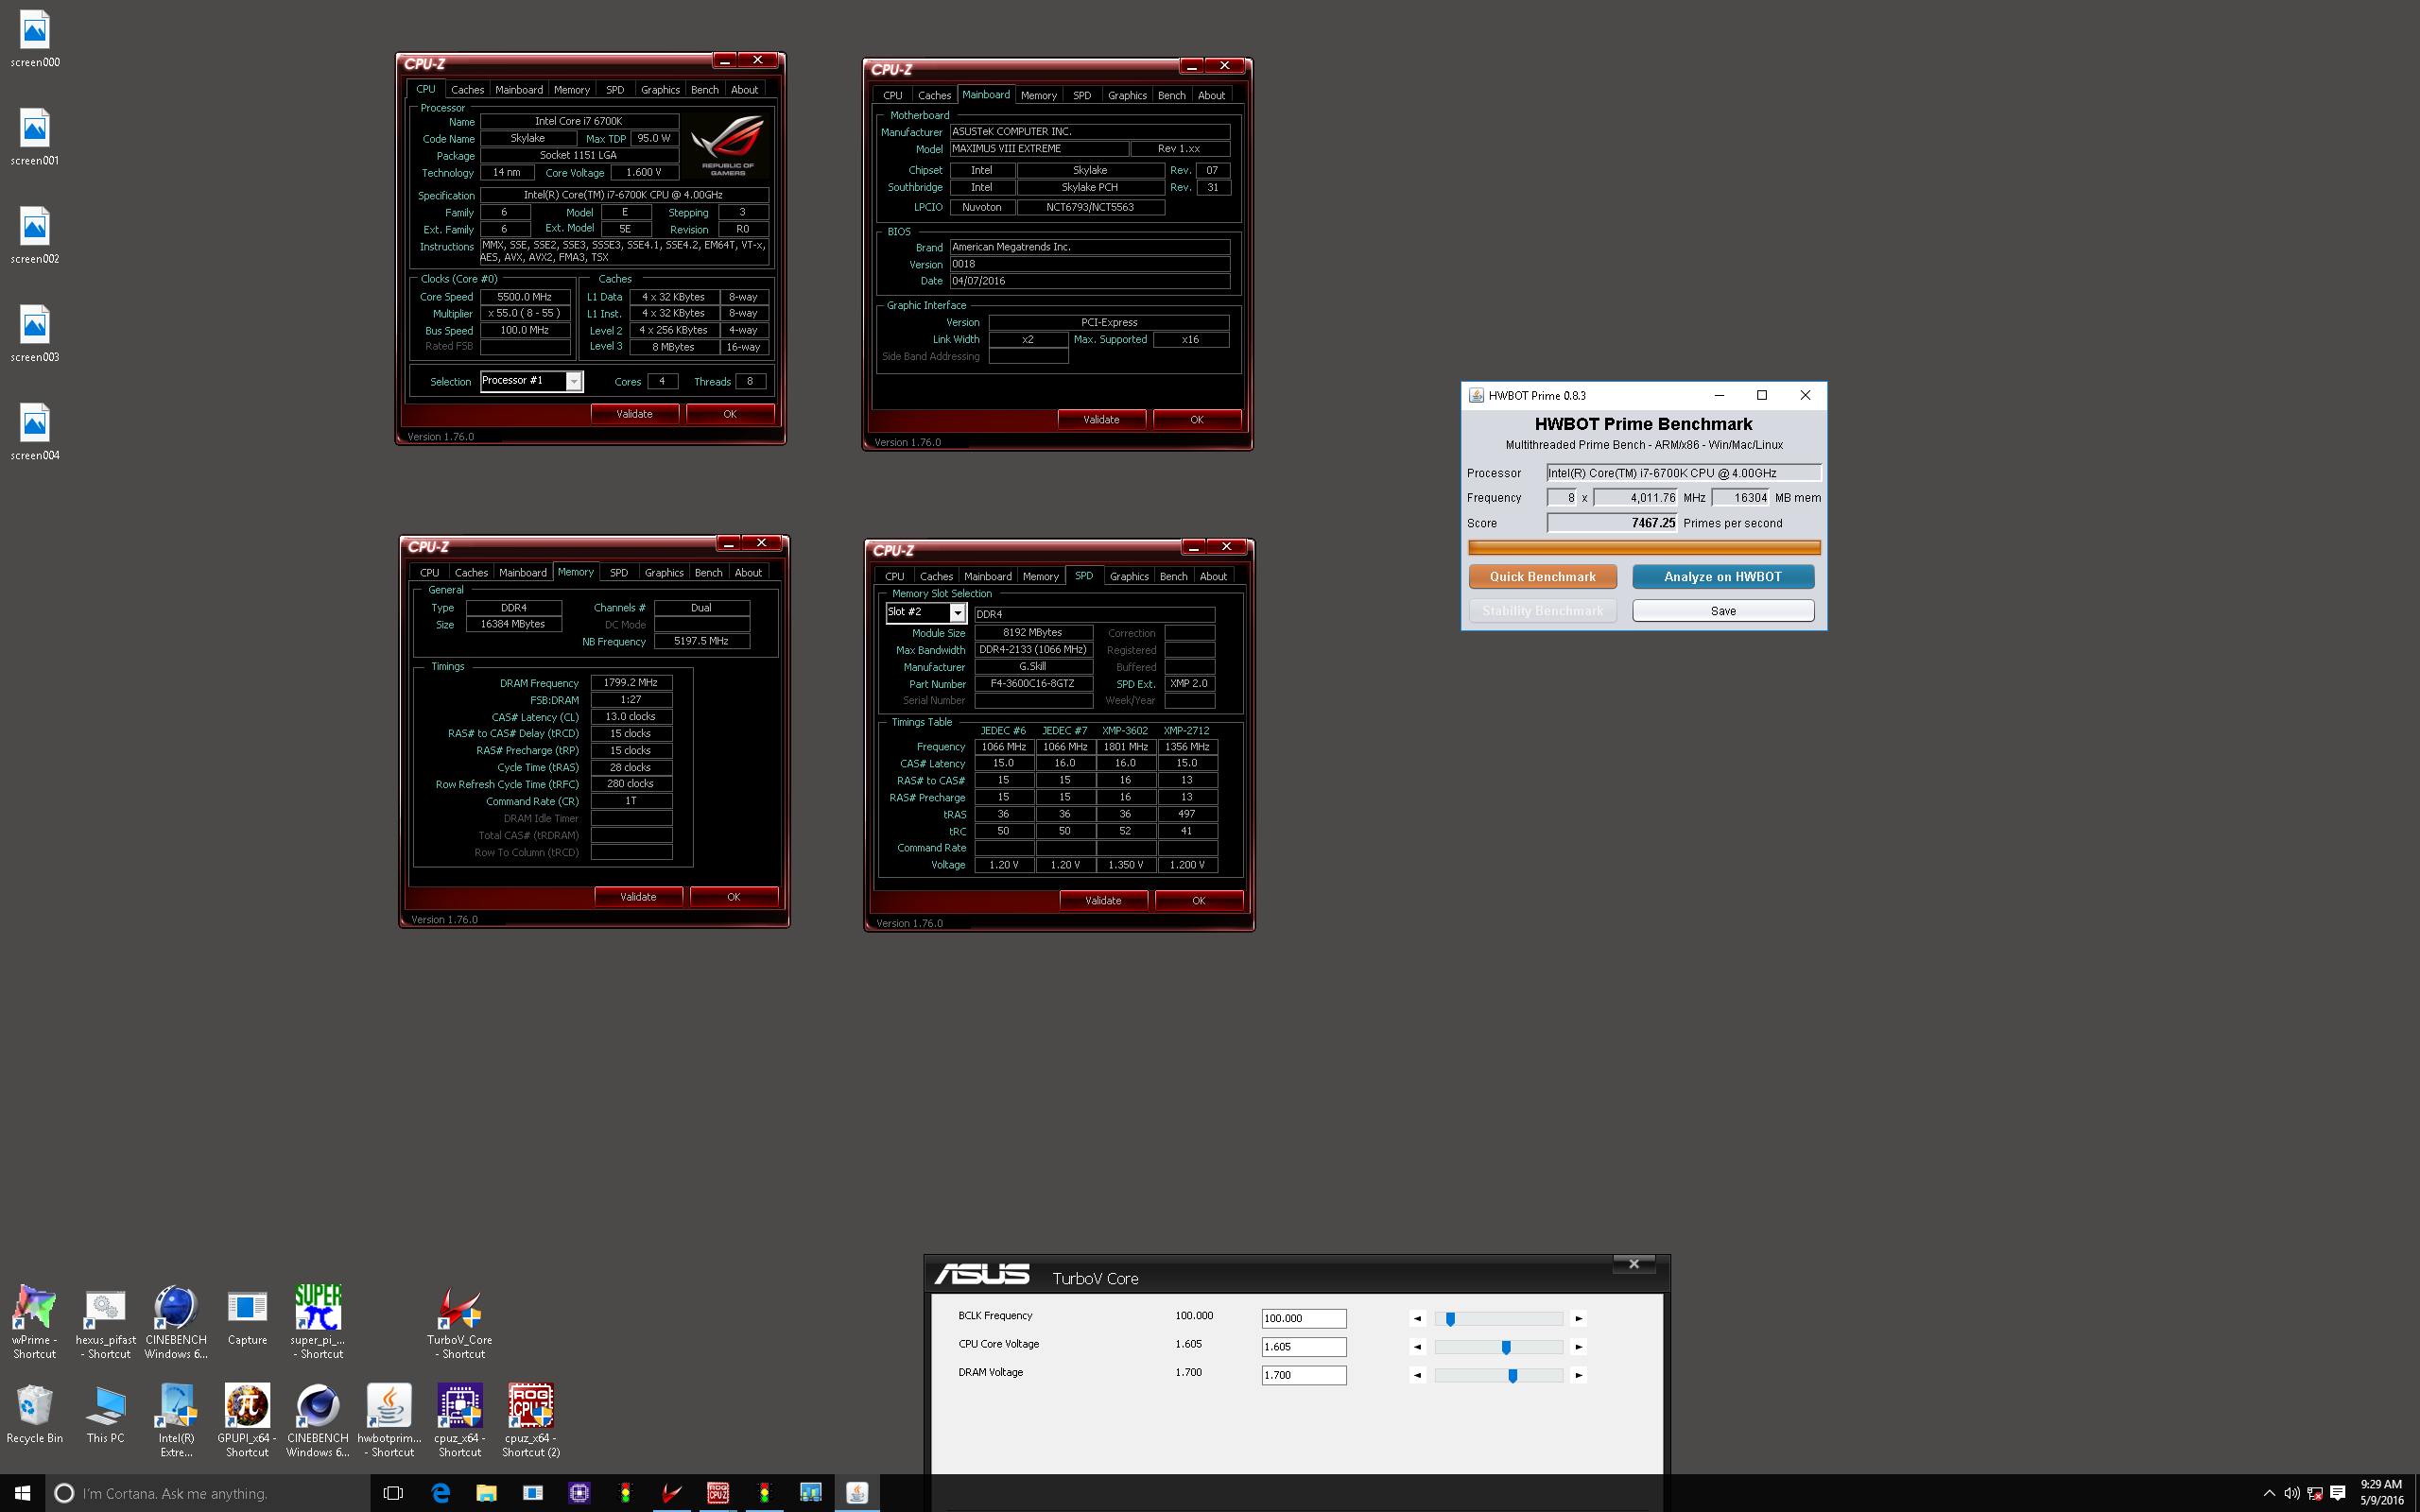
Task: Click the DRAM Voltage increase arrow
Action: [x=1579, y=1375]
